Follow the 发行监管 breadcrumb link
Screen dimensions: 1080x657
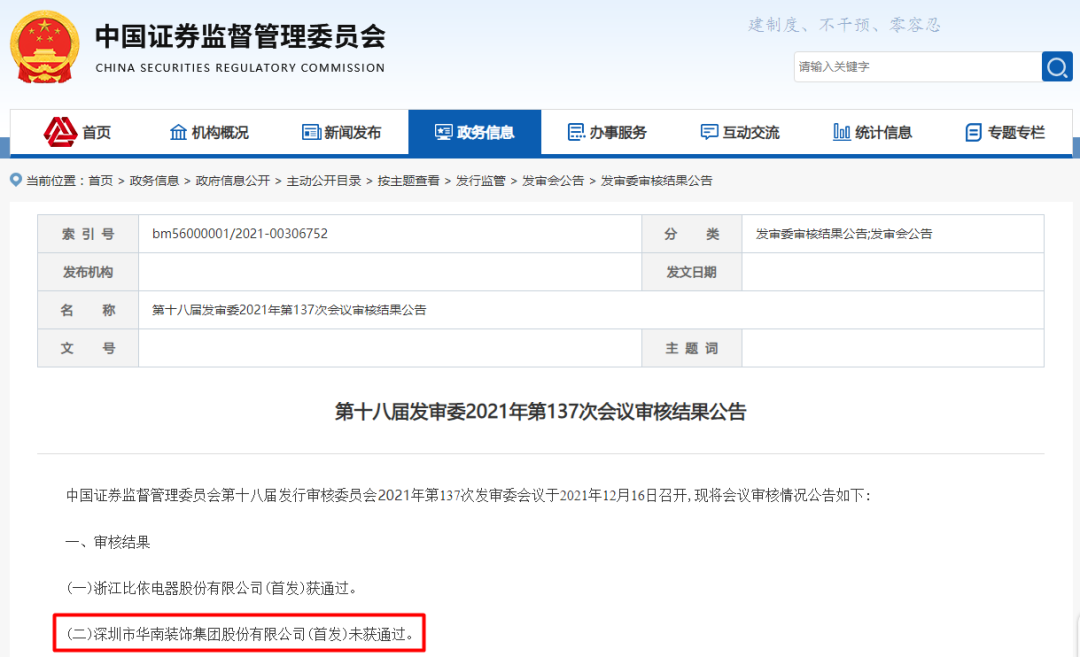481,181
